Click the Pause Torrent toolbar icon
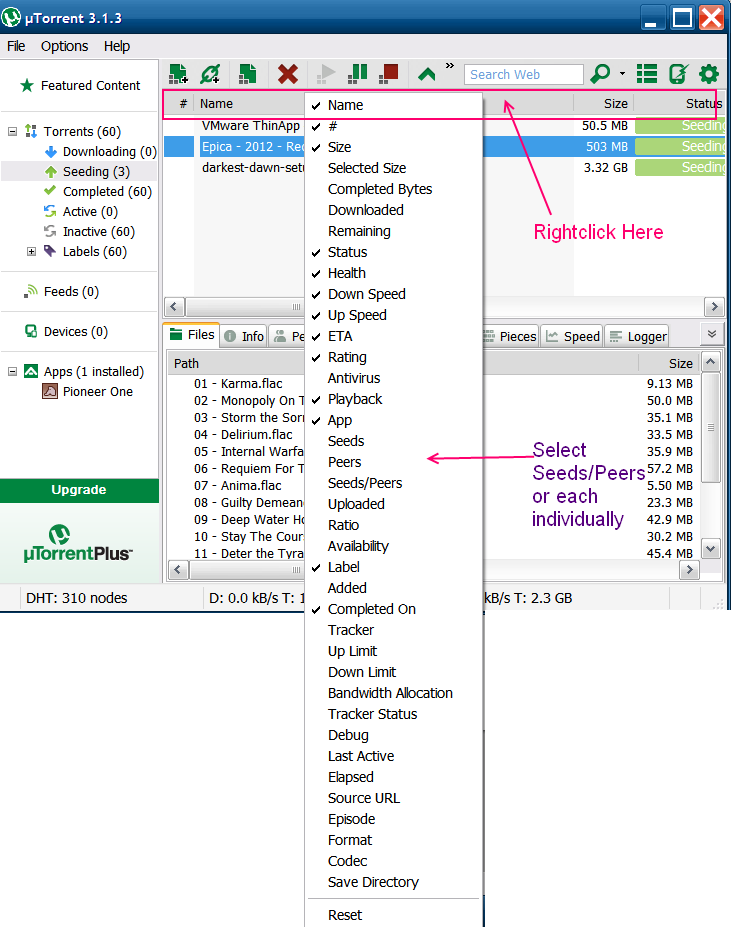731x927 pixels. pyautogui.click(x=357, y=74)
